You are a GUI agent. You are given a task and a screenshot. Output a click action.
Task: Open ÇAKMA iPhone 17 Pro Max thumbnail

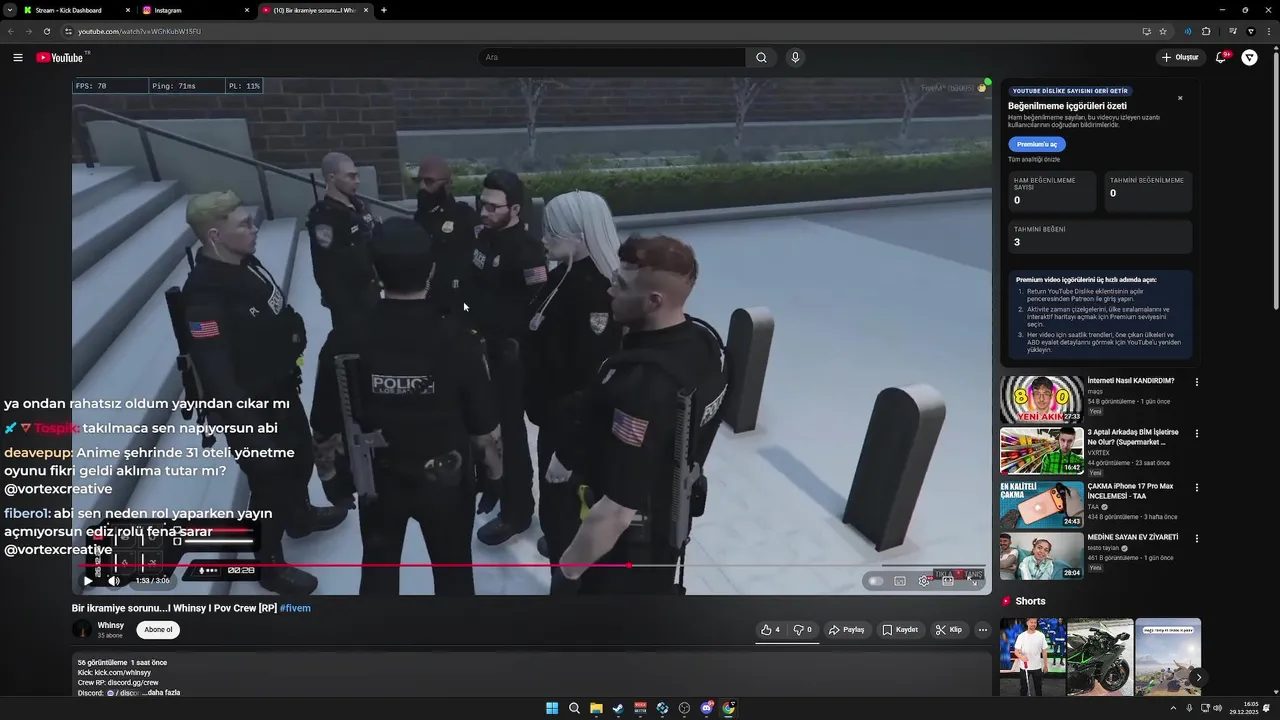[x=1041, y=504]
